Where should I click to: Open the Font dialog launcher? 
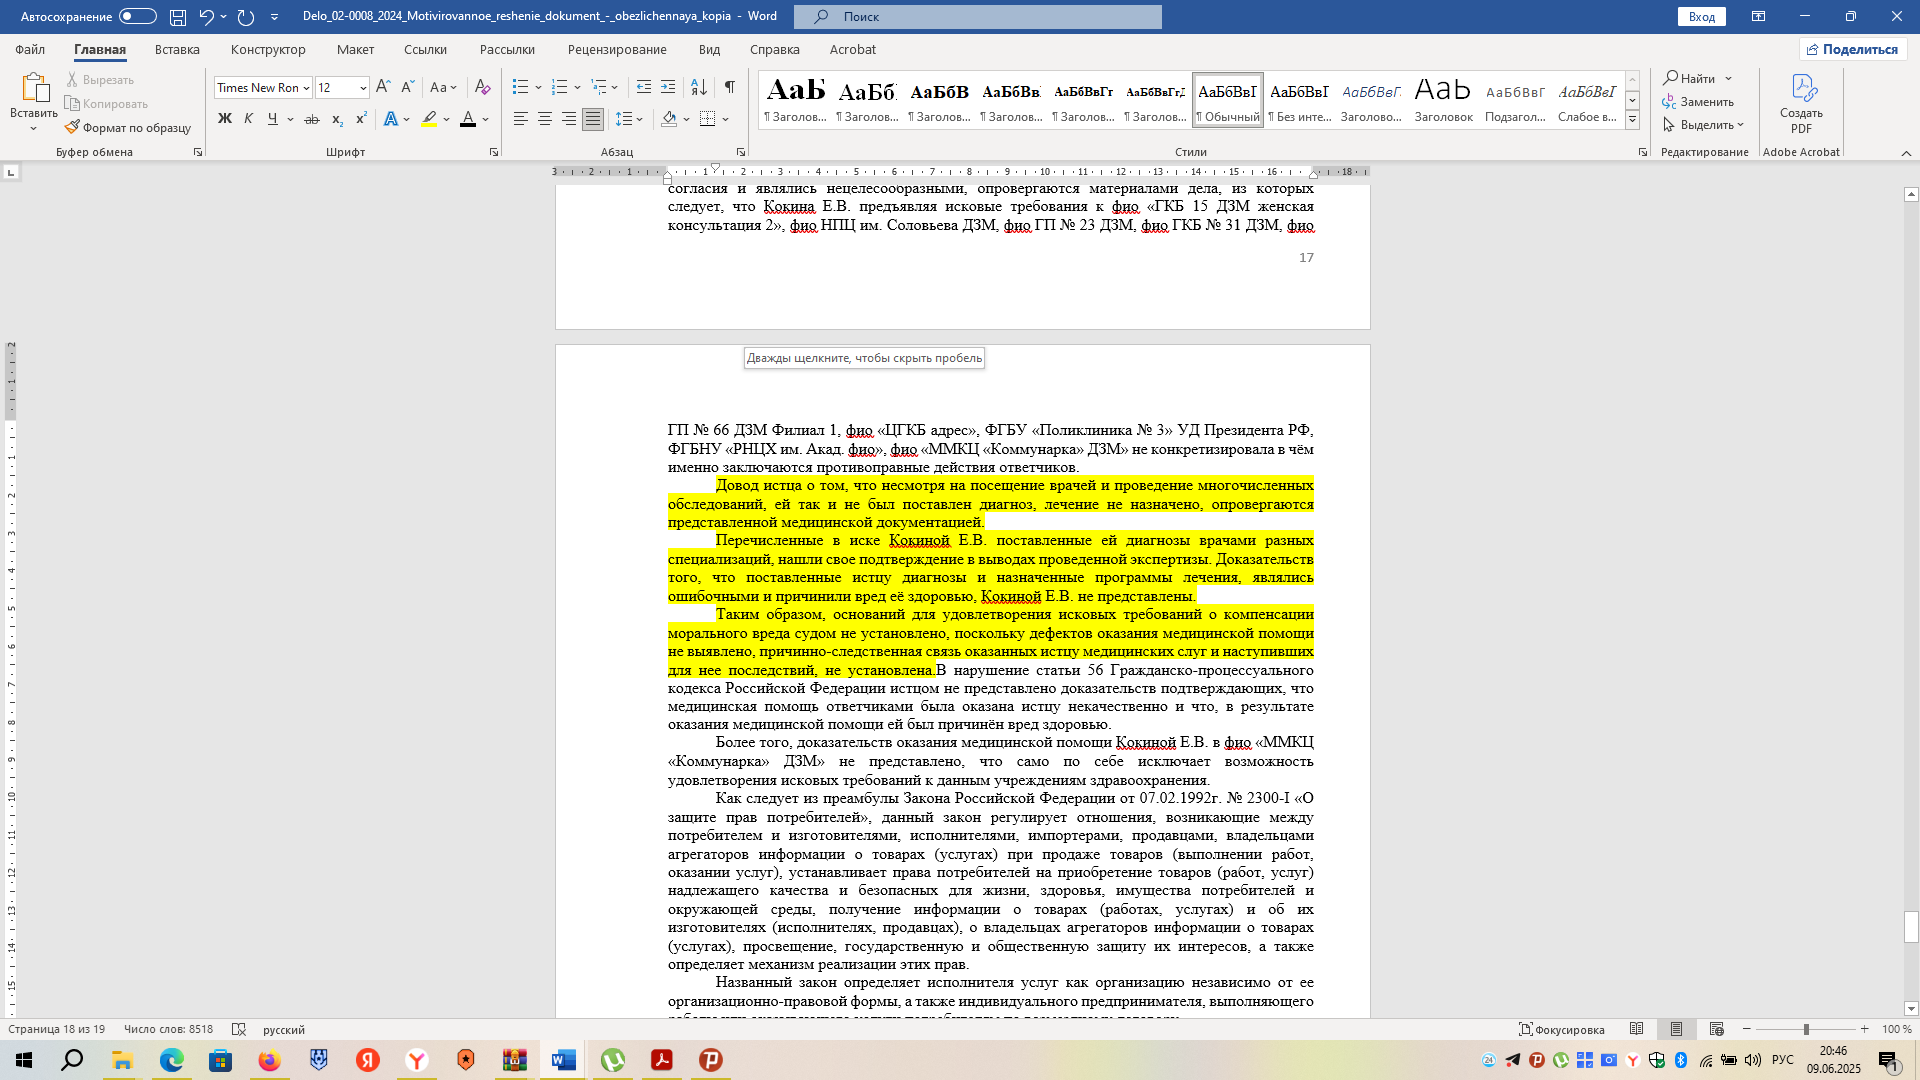[x=494, y=152]
